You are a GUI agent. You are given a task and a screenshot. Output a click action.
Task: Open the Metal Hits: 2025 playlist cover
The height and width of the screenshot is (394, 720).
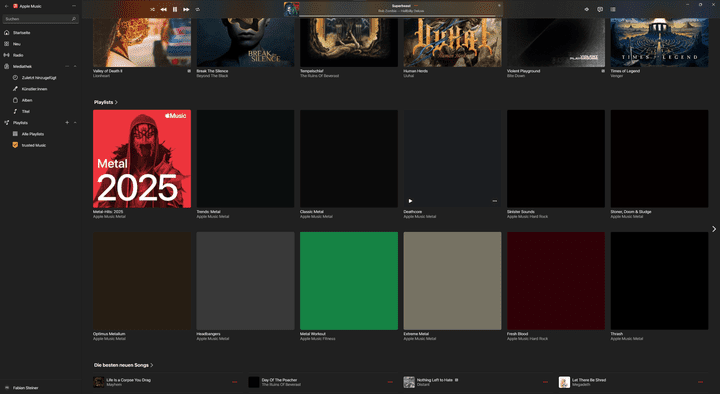point(142,159)
